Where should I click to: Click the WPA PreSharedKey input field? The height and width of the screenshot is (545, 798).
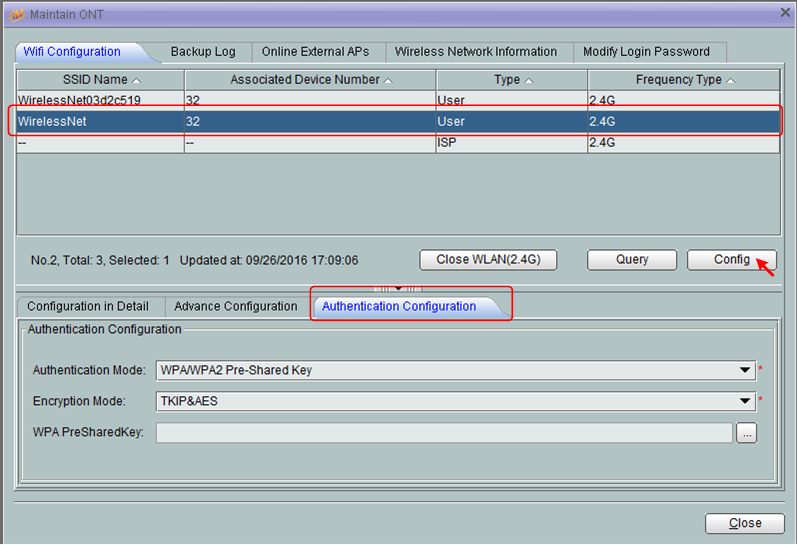tap(444, 433)
